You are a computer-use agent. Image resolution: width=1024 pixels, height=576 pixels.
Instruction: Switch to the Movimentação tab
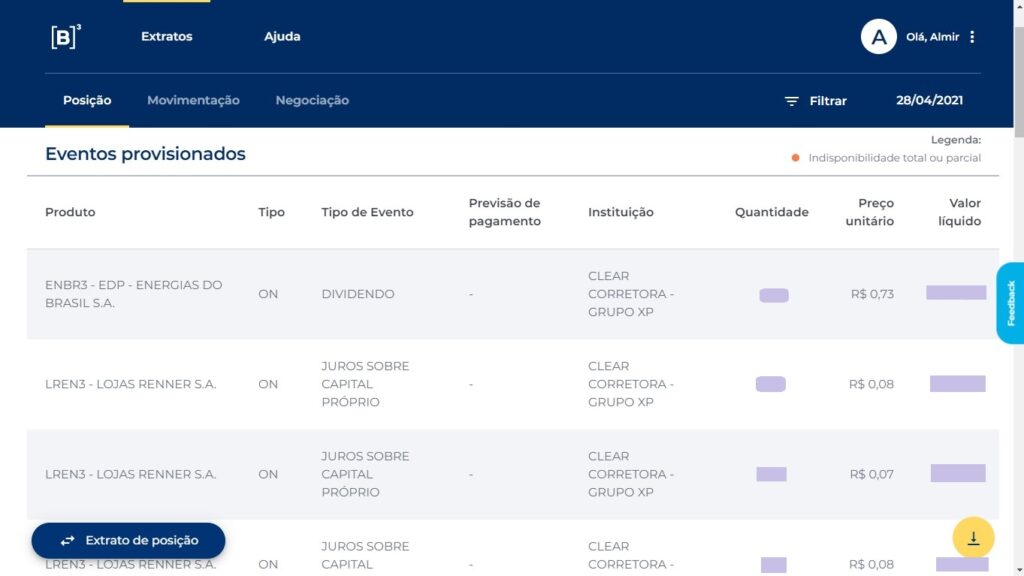(x=193, y=100)
